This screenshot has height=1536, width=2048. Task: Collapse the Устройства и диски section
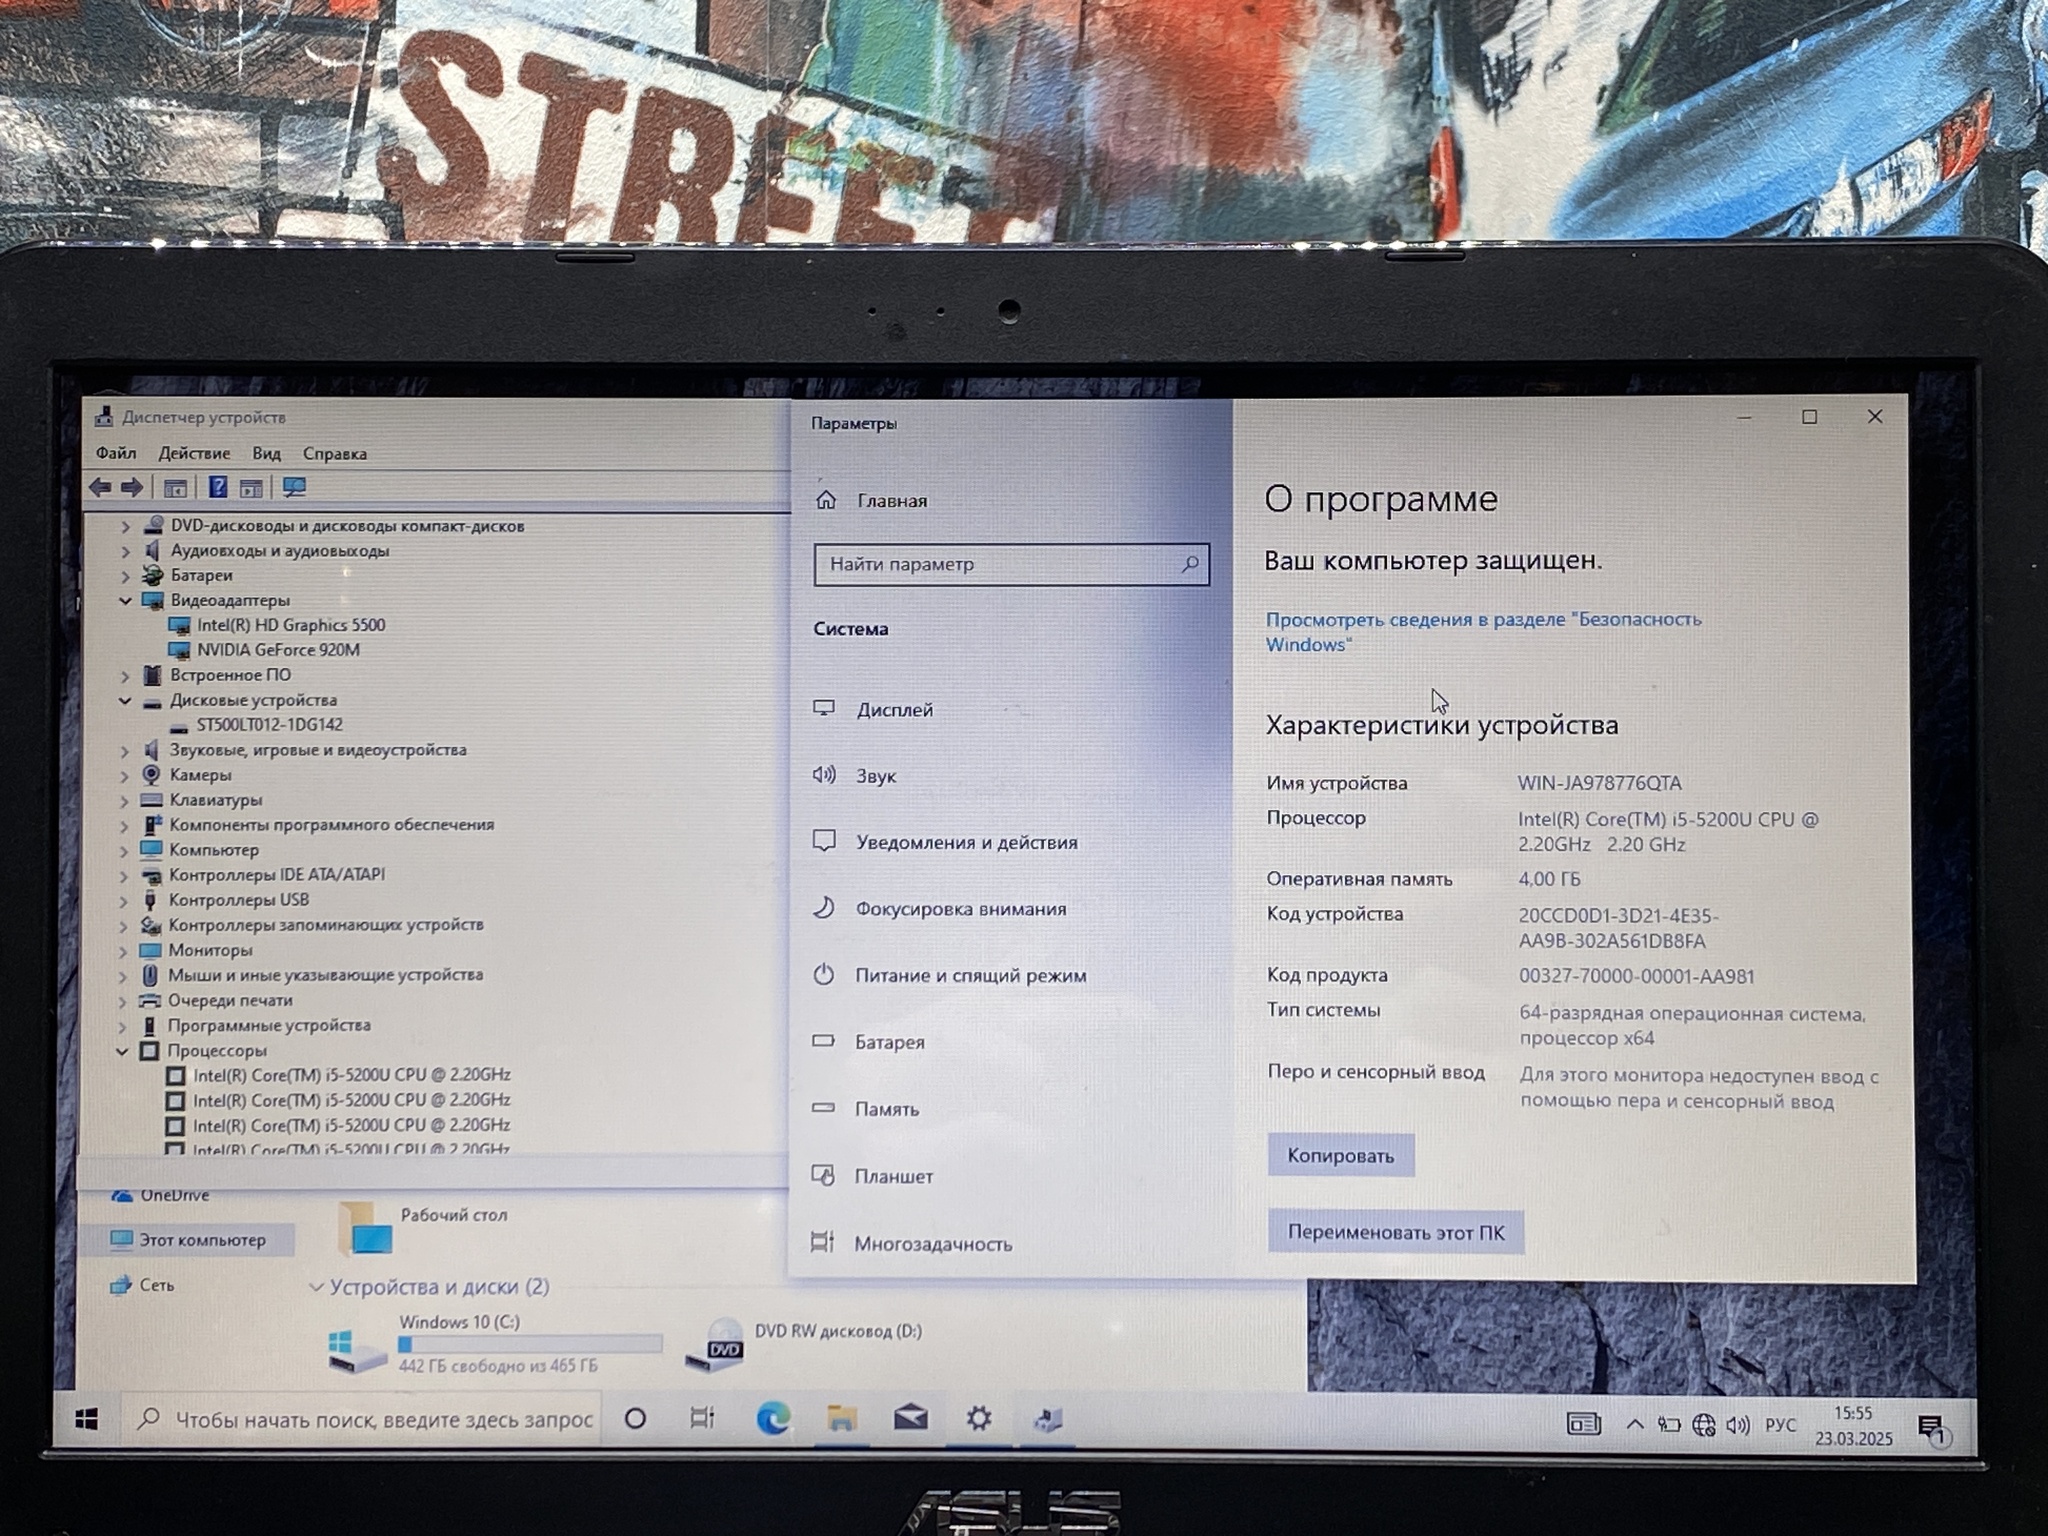pyautogui.click(x=316, y=1287)
